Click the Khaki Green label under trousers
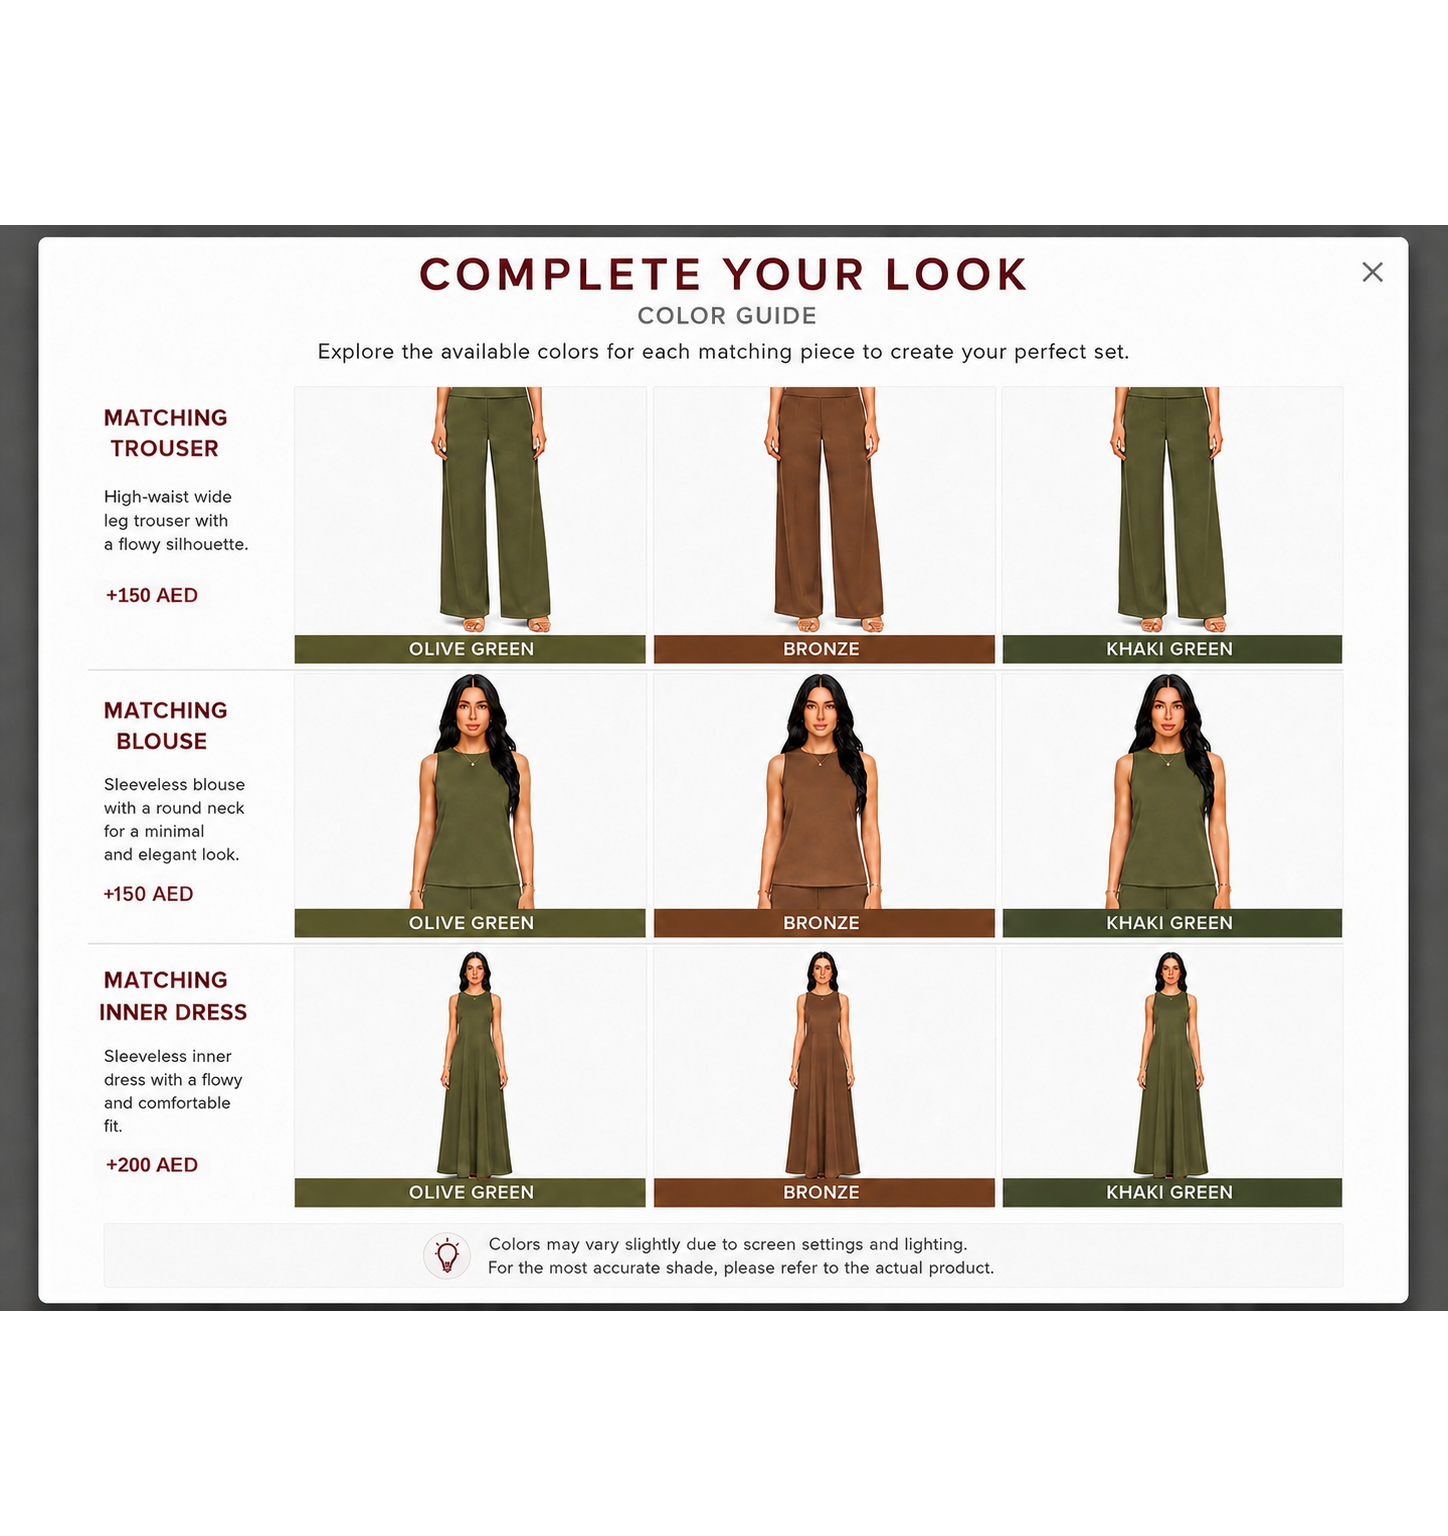 [x=1172, y=649]
